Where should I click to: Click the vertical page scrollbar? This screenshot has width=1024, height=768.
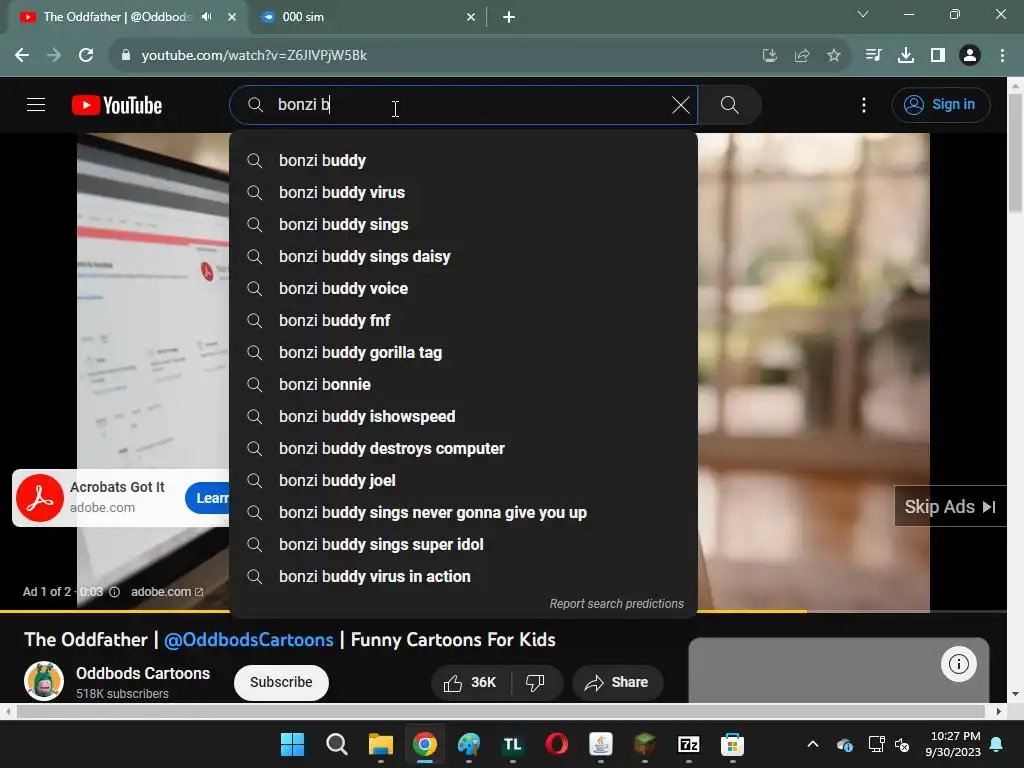pyautogui.click(x=1016, y=153)
